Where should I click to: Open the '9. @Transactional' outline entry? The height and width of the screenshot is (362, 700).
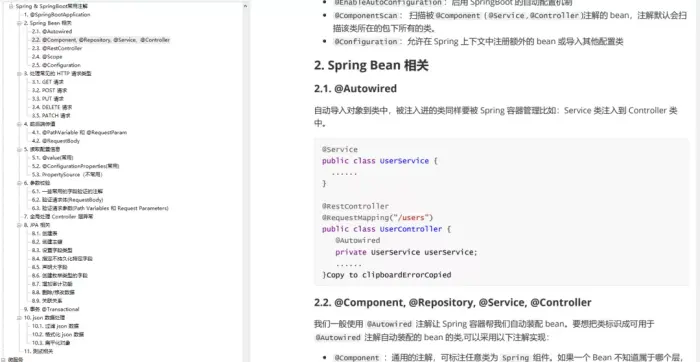51,309
